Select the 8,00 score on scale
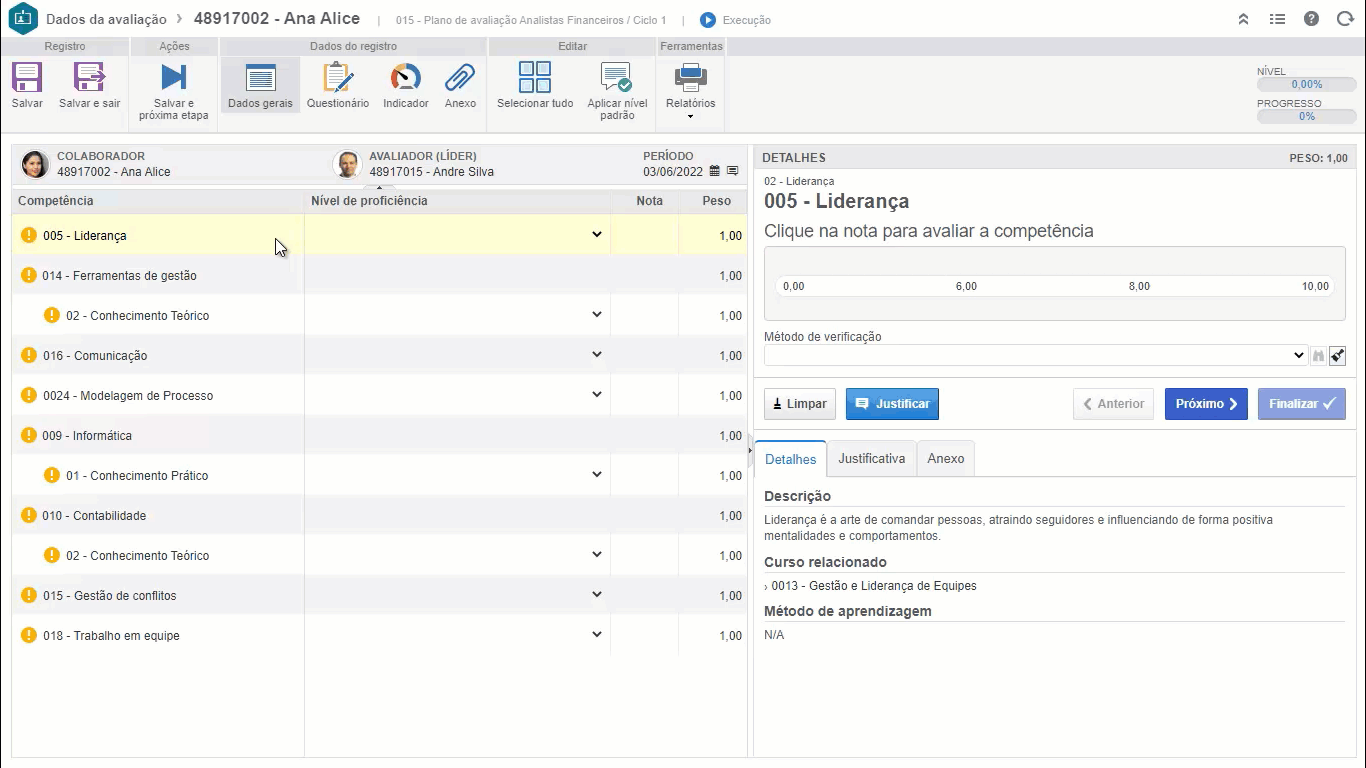Screen dimensions: 1366x768 [x=1139, y=286]
